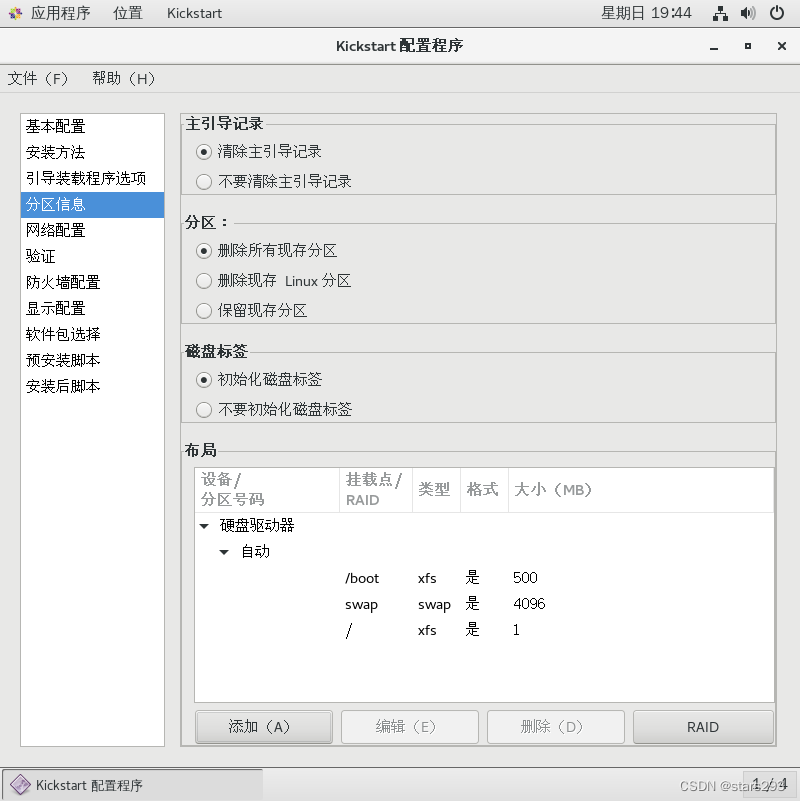Click the clock 星期日 19:44

pos(646,13)
